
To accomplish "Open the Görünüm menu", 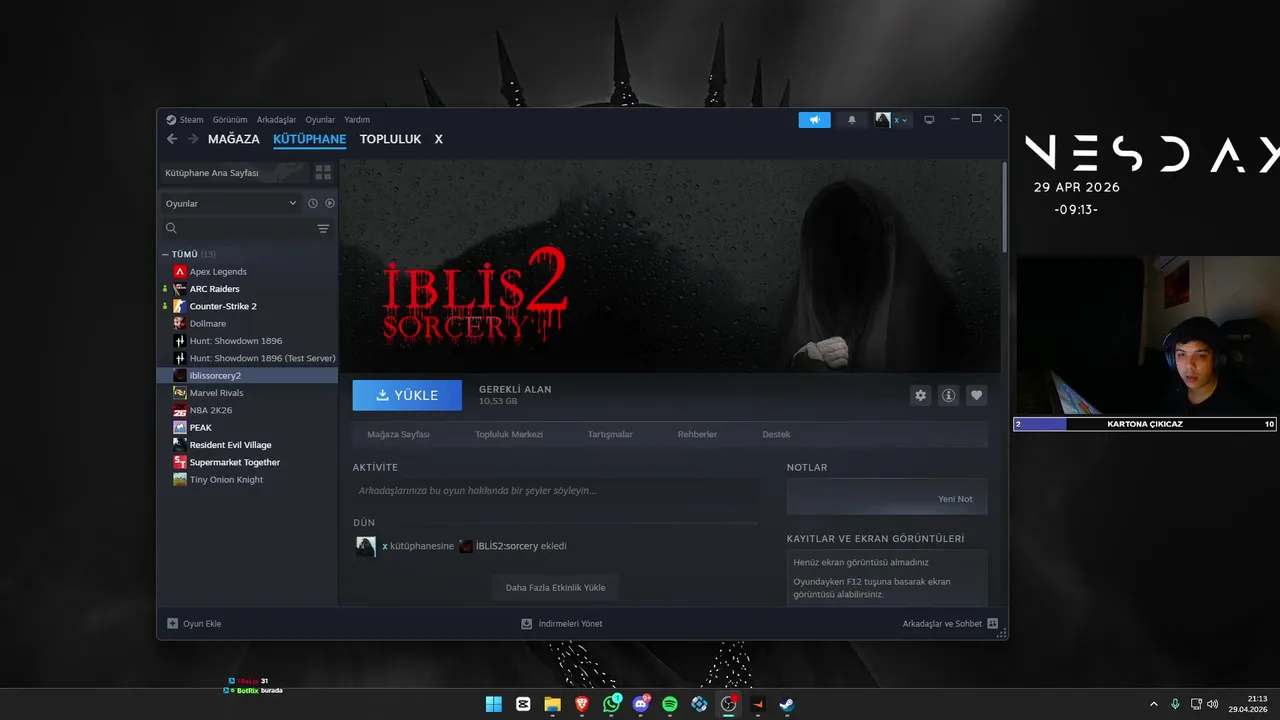I will pyautogui.click(x=230, y=119).
